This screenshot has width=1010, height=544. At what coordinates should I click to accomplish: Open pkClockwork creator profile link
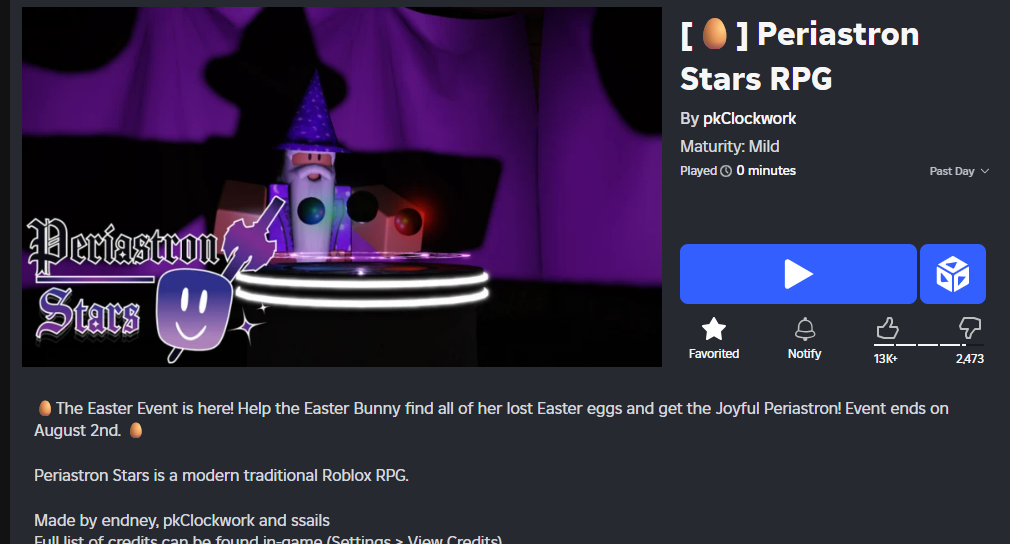coord(749,118)
